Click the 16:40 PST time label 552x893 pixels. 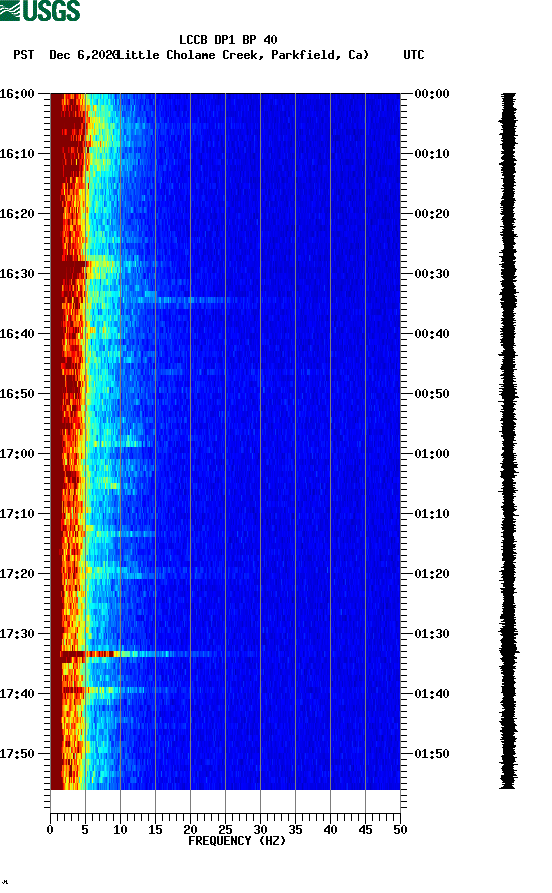17,334
